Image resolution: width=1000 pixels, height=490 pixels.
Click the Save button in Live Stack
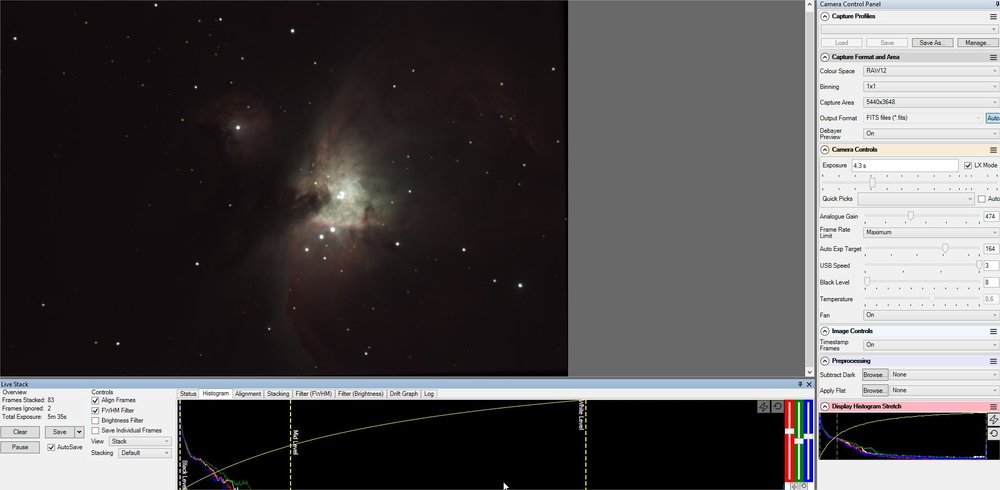point(59,432)
